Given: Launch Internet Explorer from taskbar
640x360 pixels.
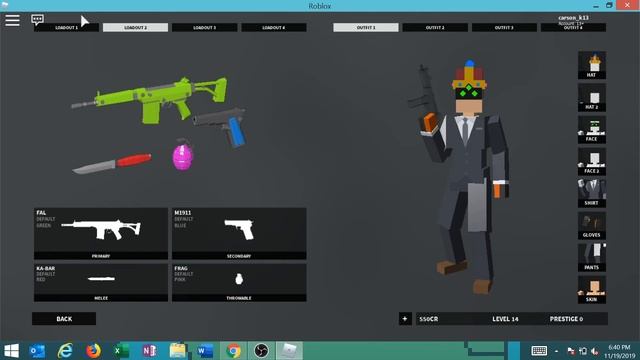Looking at the screenshot, I should tap(65, 351).
